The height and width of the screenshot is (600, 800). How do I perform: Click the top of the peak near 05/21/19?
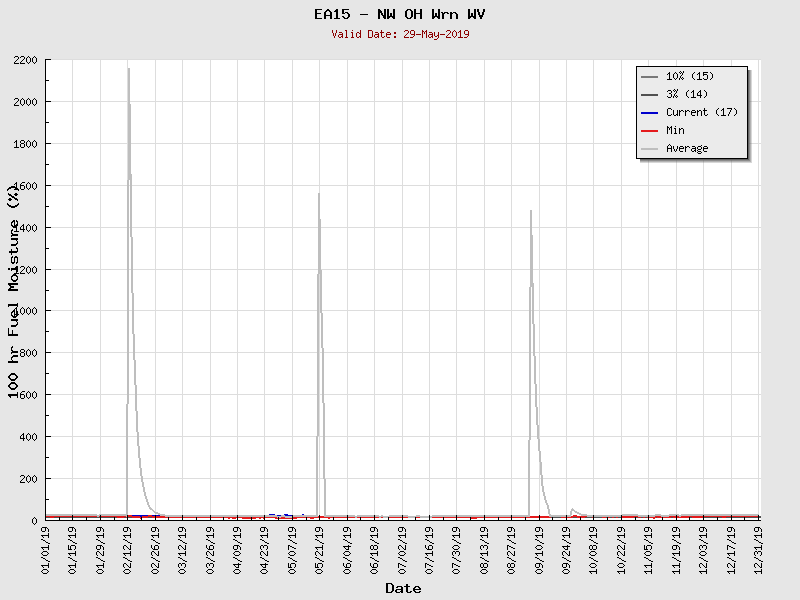point(319,195)
